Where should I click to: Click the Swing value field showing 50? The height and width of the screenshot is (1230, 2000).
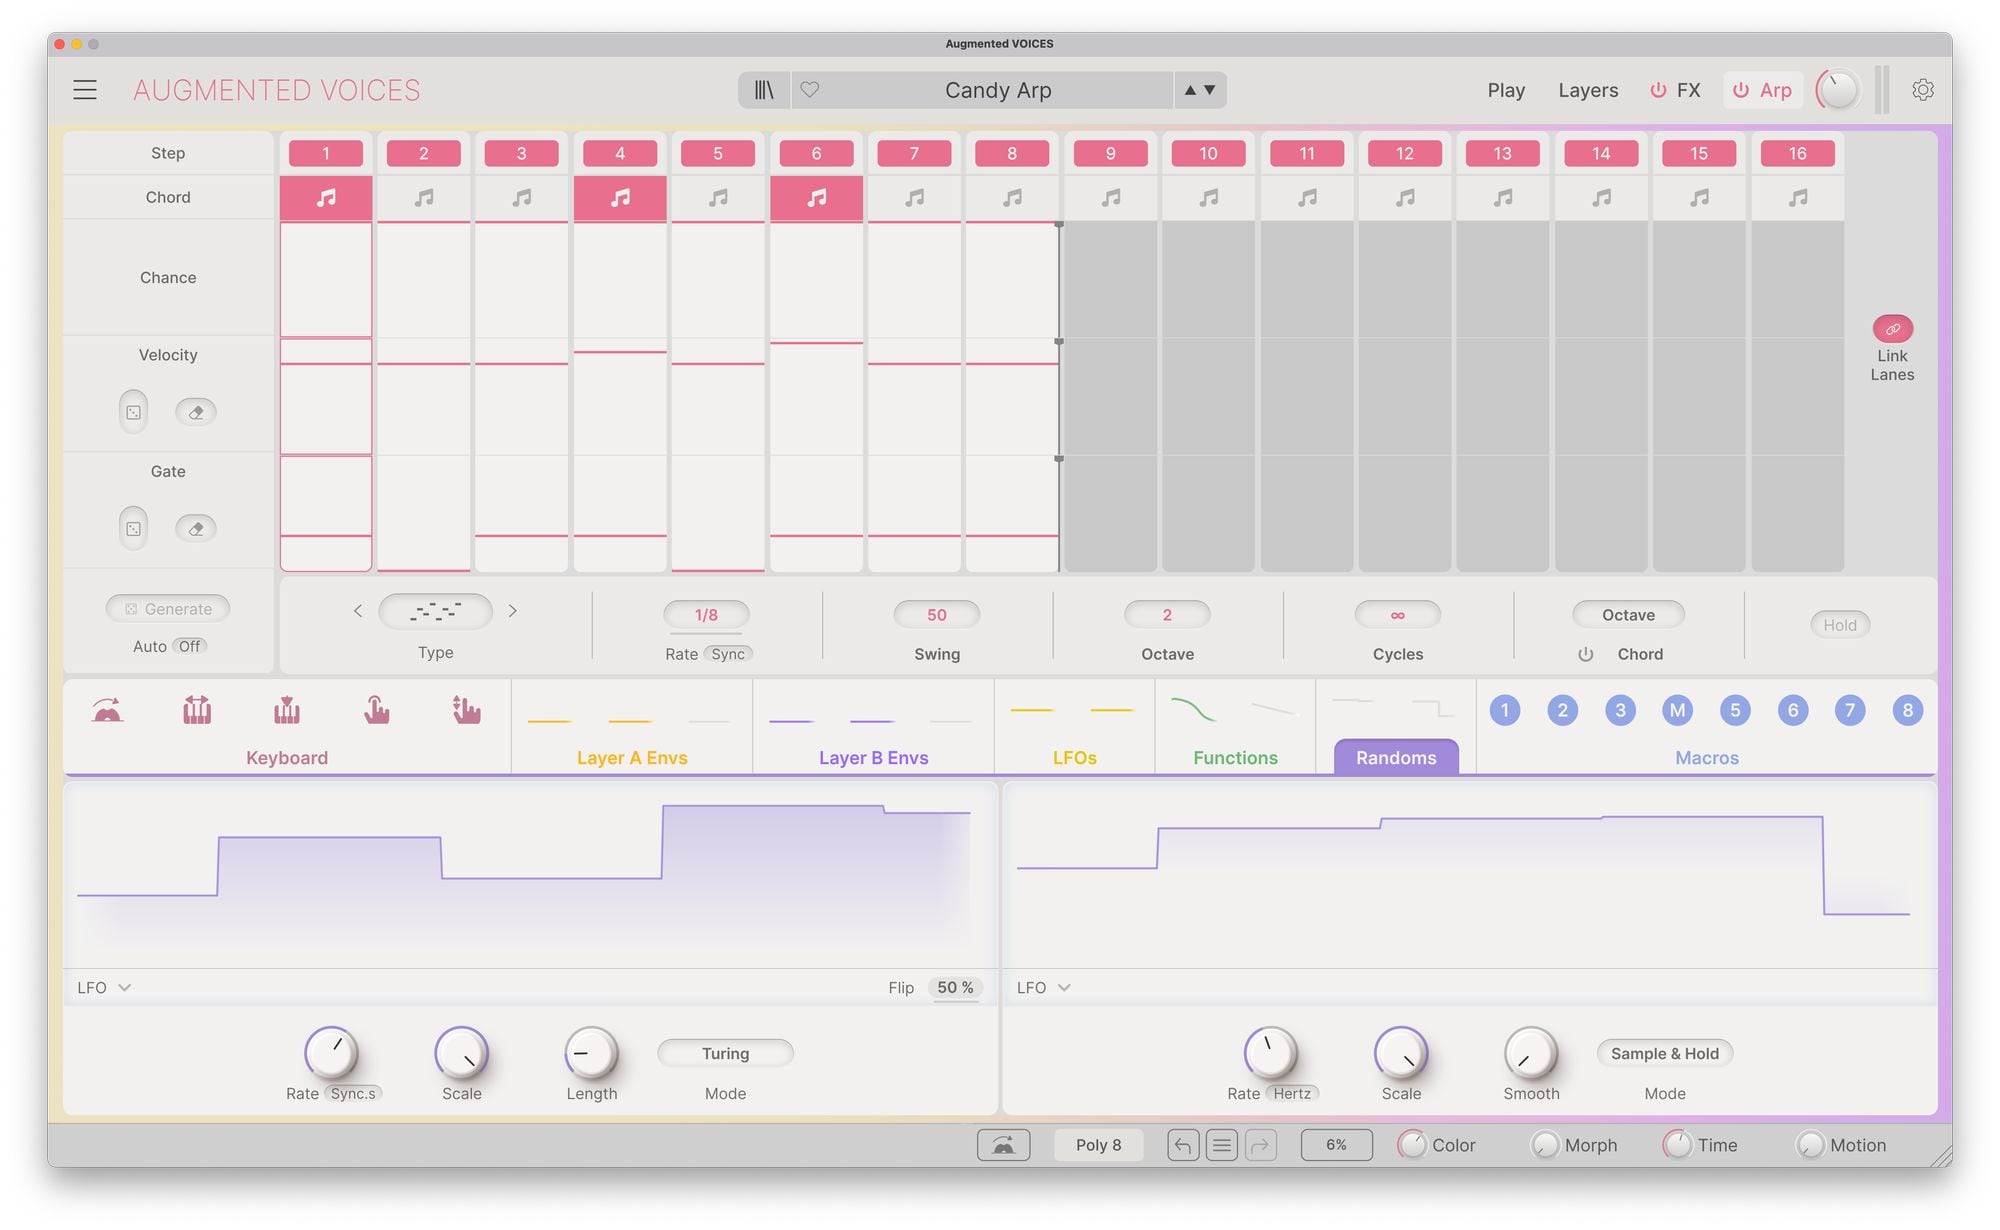(936, 615)
